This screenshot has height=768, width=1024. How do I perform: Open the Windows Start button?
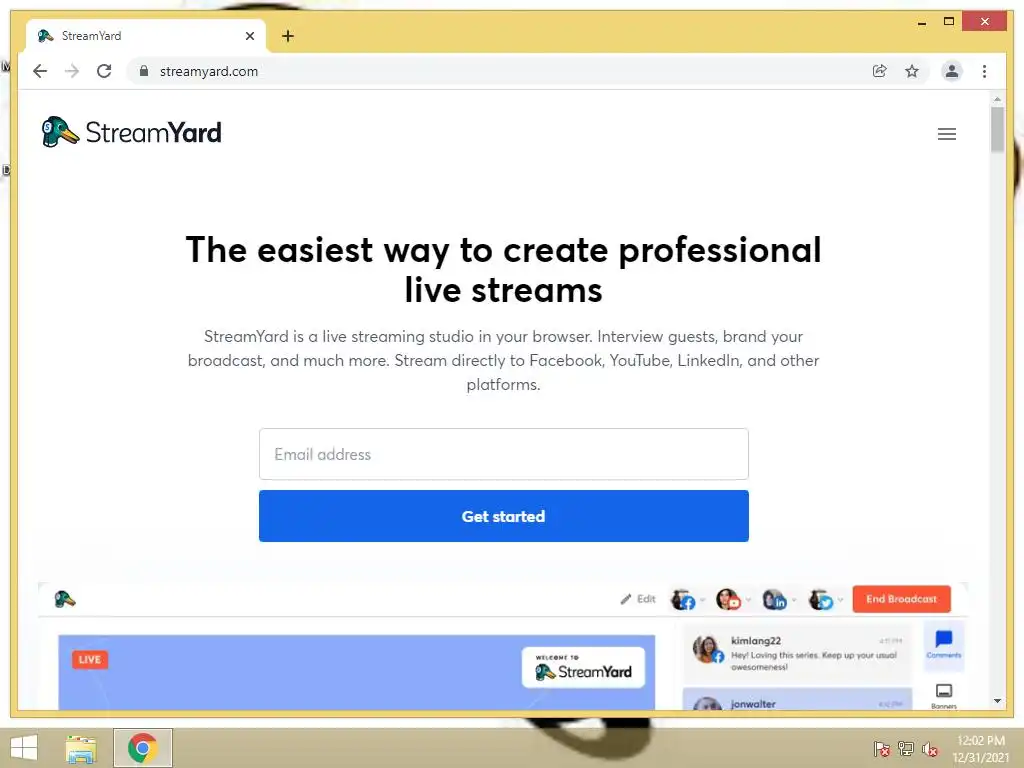(24, 748)
